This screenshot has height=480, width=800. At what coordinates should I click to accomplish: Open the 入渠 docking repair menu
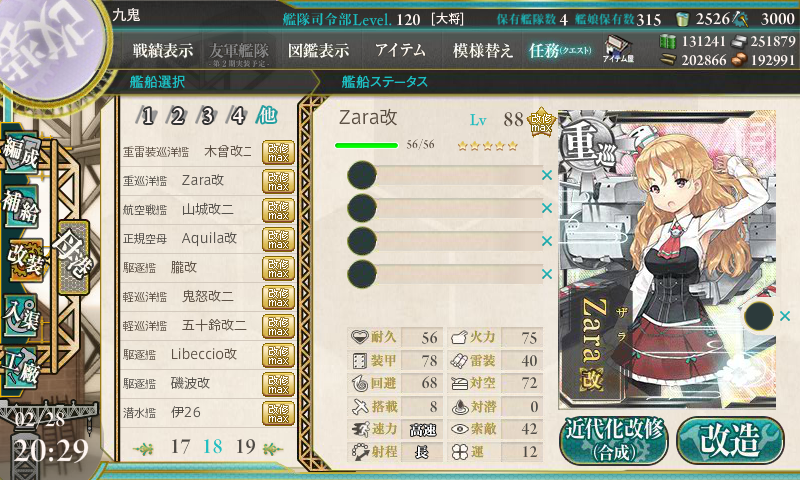click(x=21, y=316)
